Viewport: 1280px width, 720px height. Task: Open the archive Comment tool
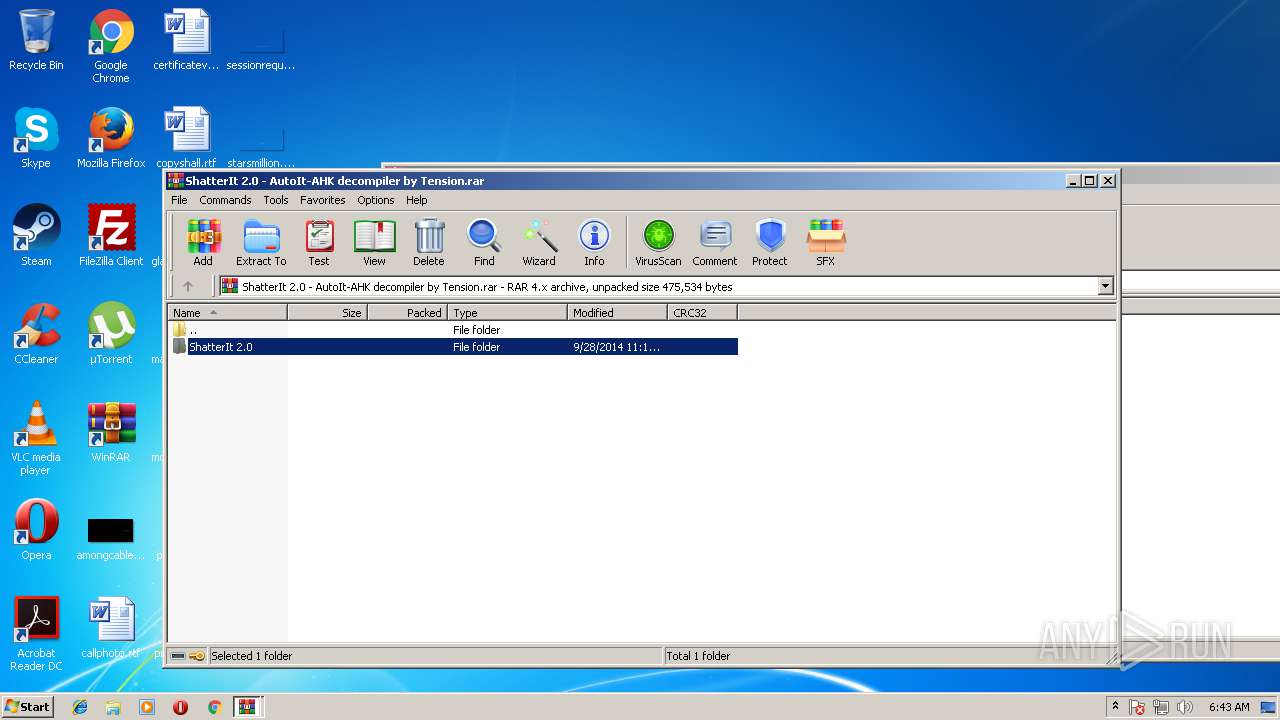pos(715,243)
